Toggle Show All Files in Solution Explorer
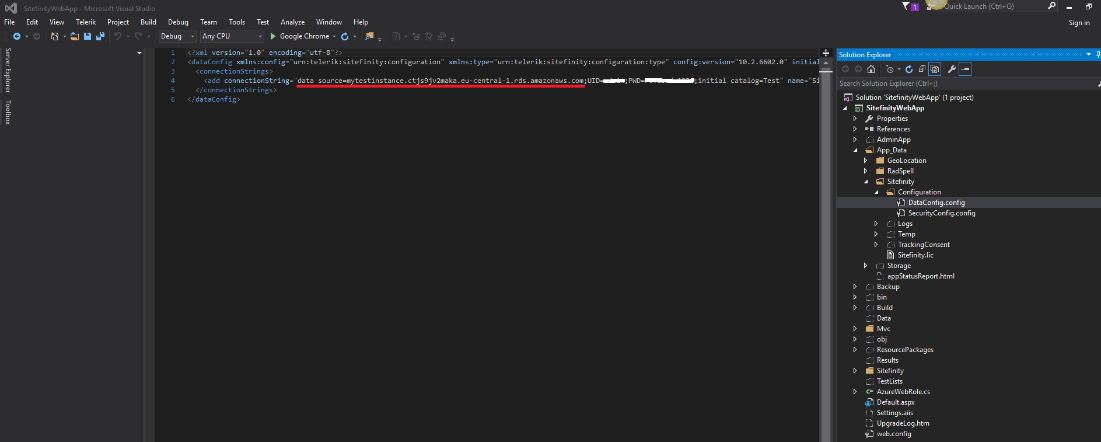Viewport: 1101px width, 442px height. (934, 69)
